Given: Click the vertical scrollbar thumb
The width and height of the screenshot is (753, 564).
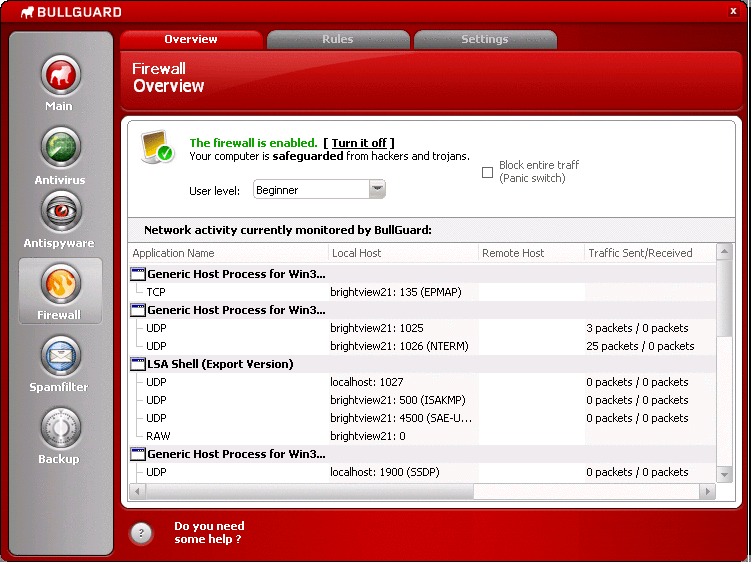Looking at the screenshot, I should coord(724,299).
